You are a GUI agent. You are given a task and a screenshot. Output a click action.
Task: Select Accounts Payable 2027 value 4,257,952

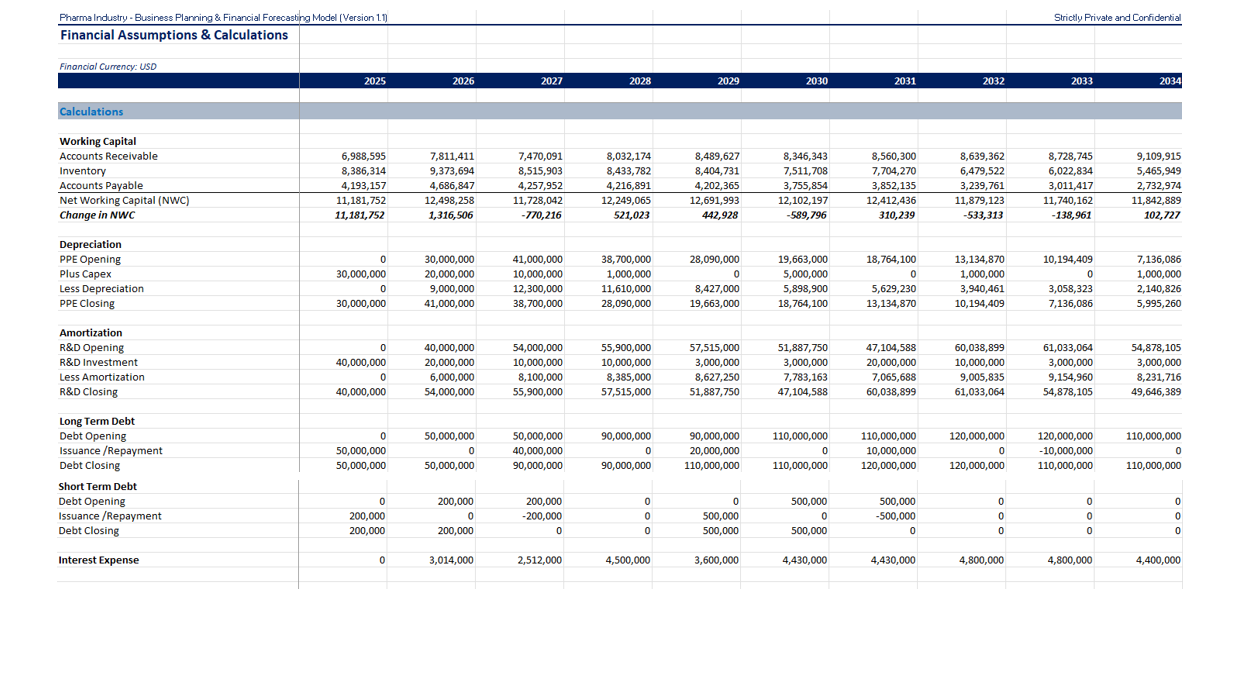pyautogui.click(x=540, y=186)
